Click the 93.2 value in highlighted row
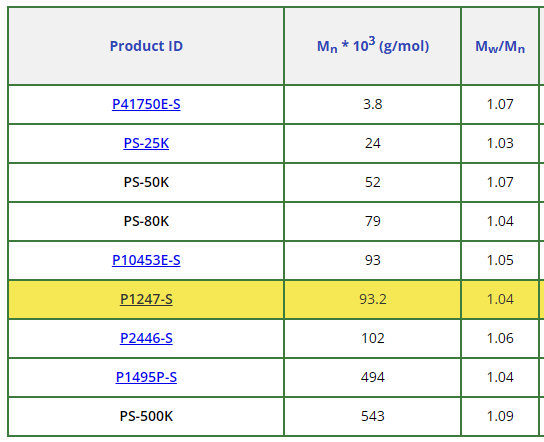 click(x=373, y=299)
